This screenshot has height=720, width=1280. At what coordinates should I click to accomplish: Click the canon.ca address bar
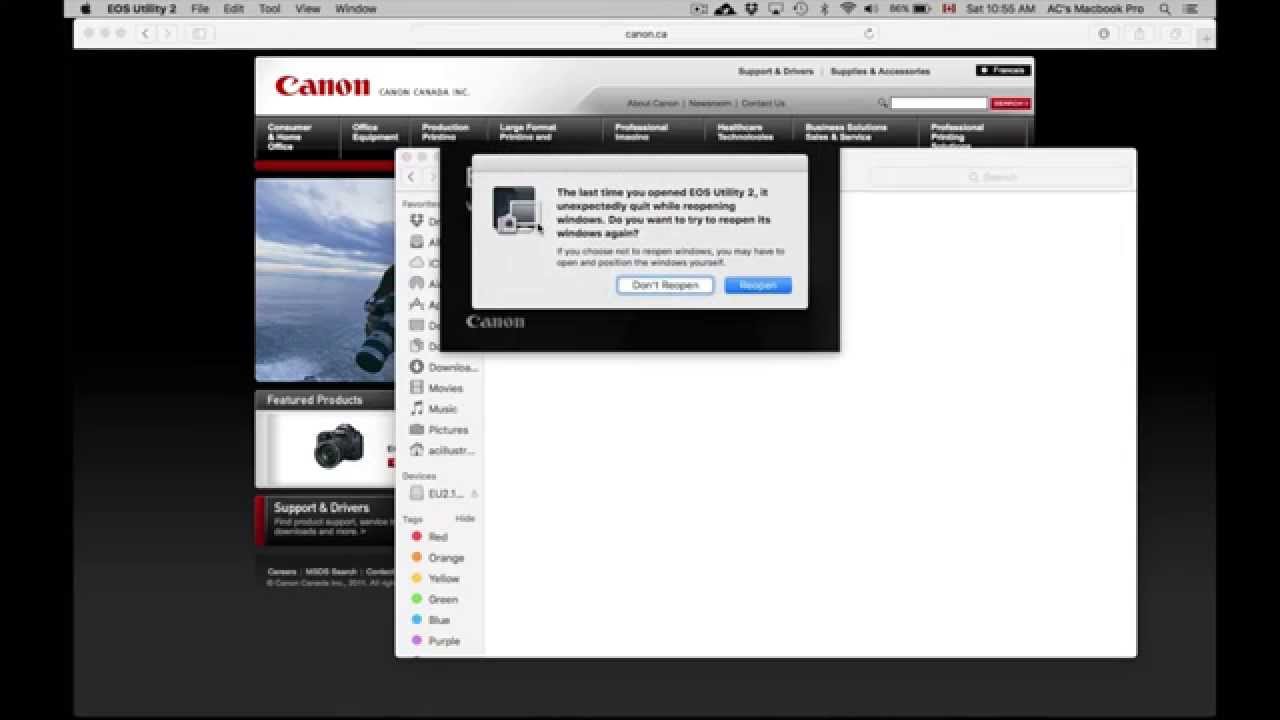click(646, 34)
